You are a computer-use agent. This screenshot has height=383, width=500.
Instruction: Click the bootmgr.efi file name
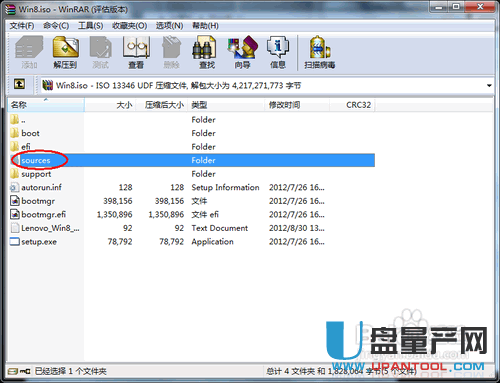(x=44, y=214)
